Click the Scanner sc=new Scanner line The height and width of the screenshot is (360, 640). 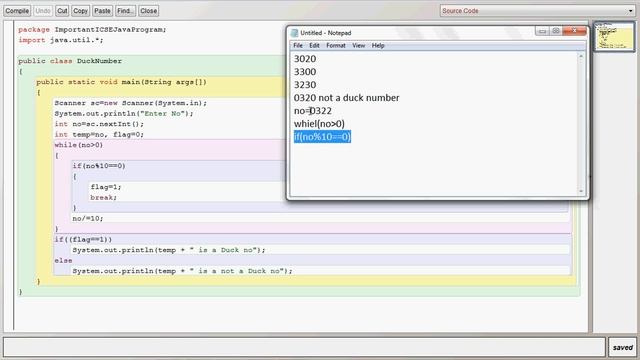tap(131, 103)
